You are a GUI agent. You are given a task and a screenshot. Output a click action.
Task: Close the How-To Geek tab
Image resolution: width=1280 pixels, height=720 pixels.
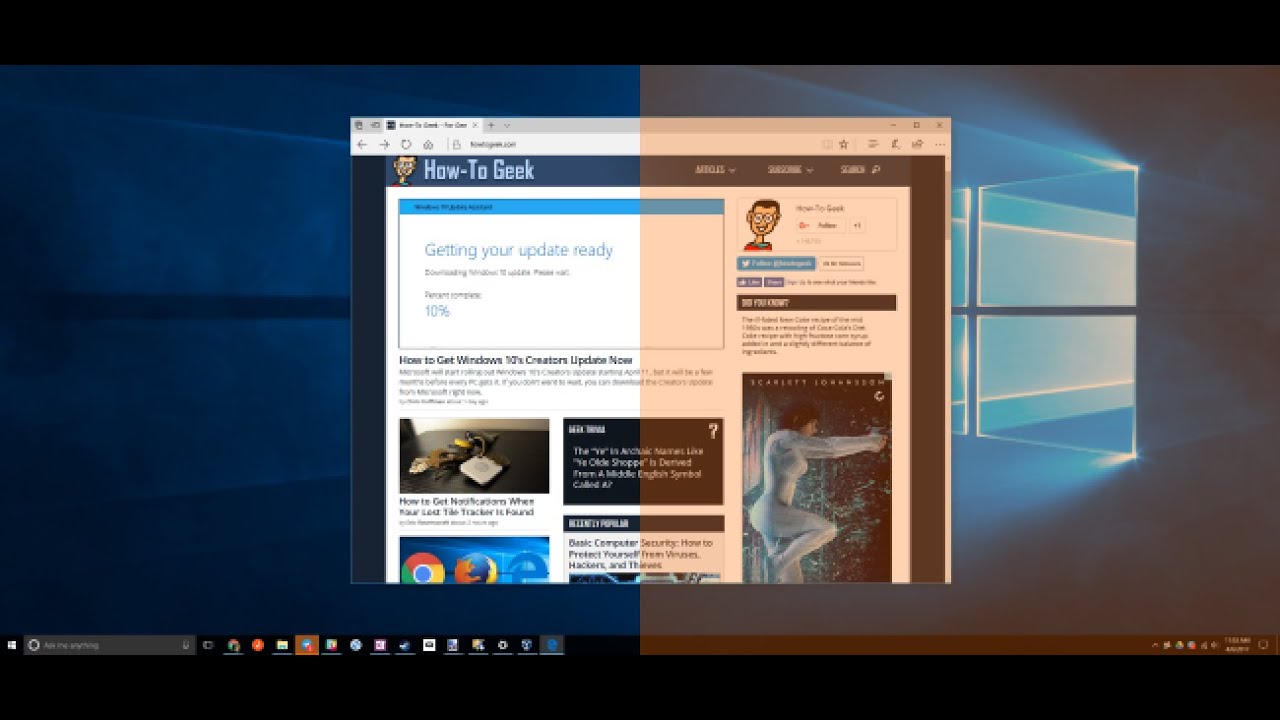click(476, 125)
